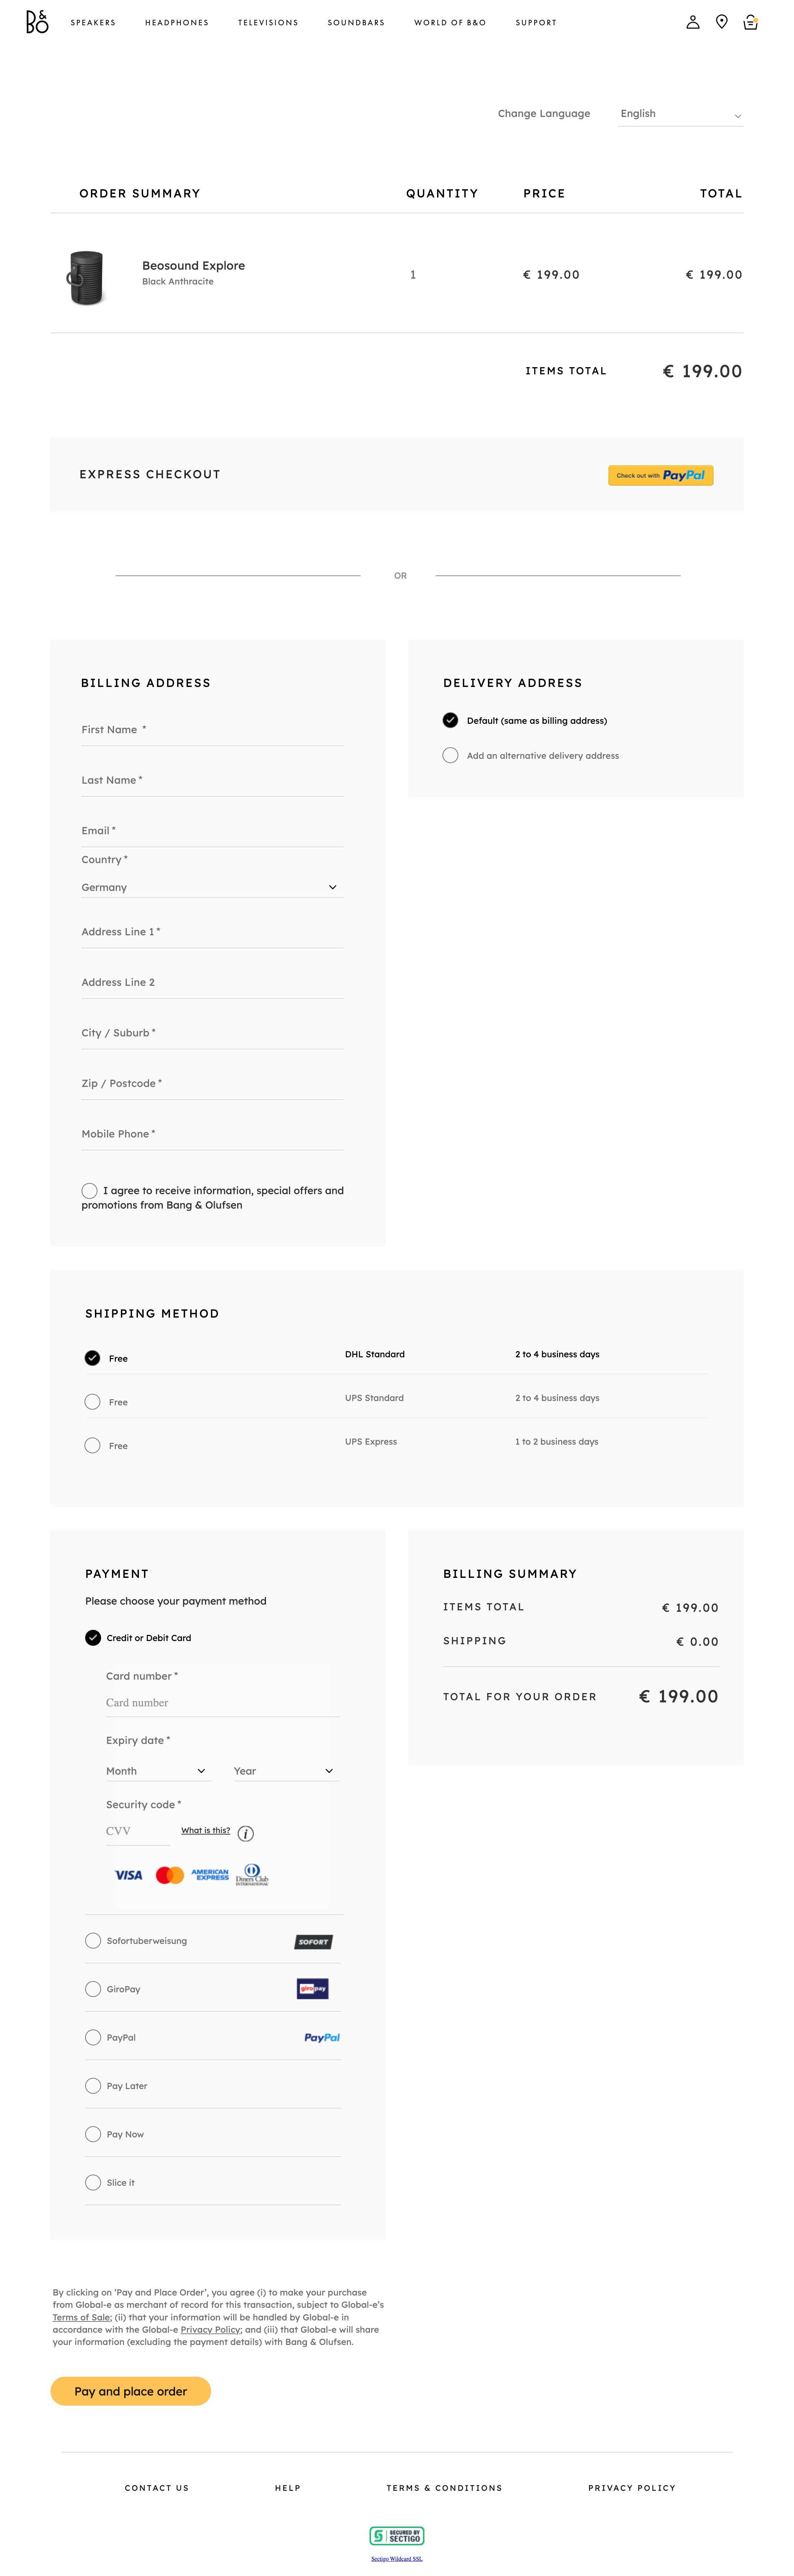This screenshot has height=2576, width=794.
Task: Click Pay and place order button
Action: click(x=131, y=2391)
